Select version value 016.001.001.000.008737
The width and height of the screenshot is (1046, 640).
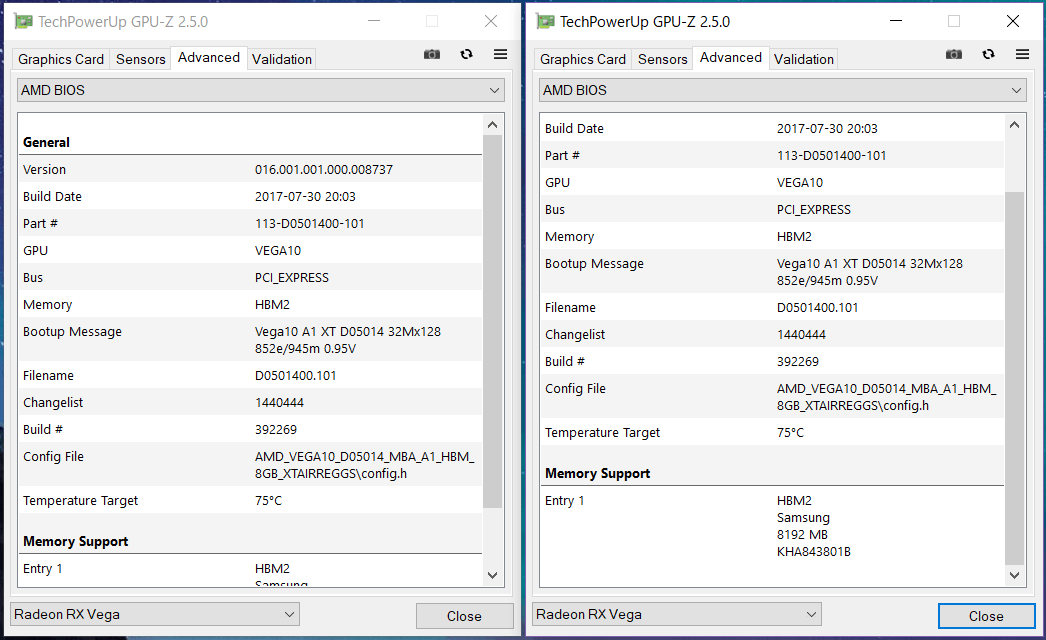[x=324, y=170]
